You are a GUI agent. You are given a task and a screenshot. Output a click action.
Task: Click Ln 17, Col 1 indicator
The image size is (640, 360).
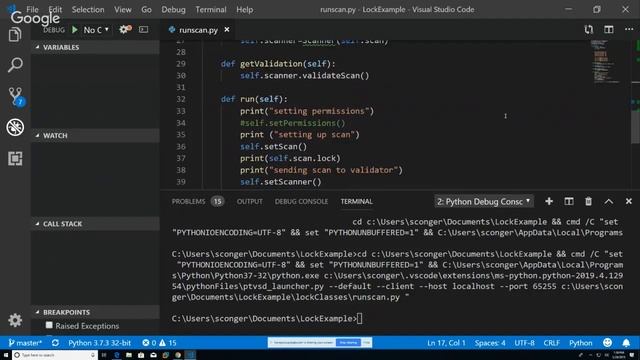pos(446,343)
